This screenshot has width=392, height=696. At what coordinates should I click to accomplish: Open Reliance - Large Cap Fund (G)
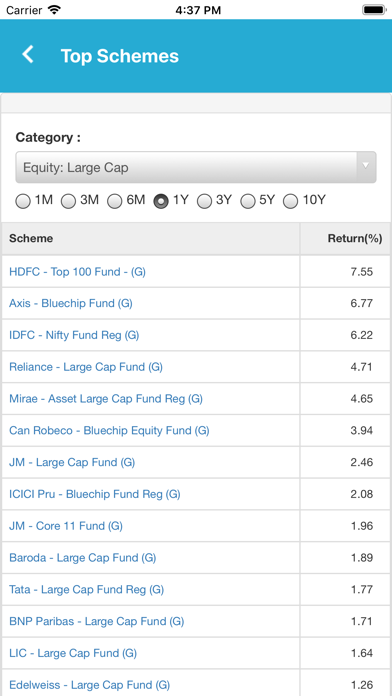pos(86,367)
